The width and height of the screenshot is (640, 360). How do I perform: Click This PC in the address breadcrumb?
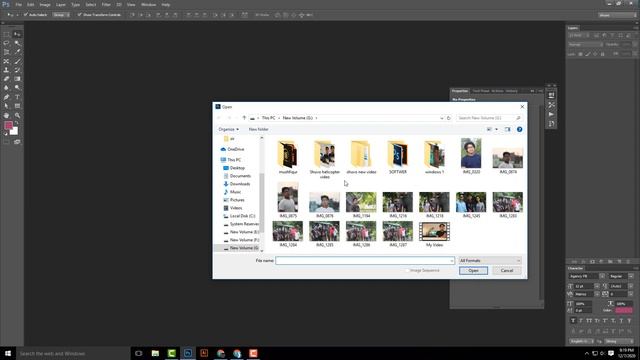(268, 118)
